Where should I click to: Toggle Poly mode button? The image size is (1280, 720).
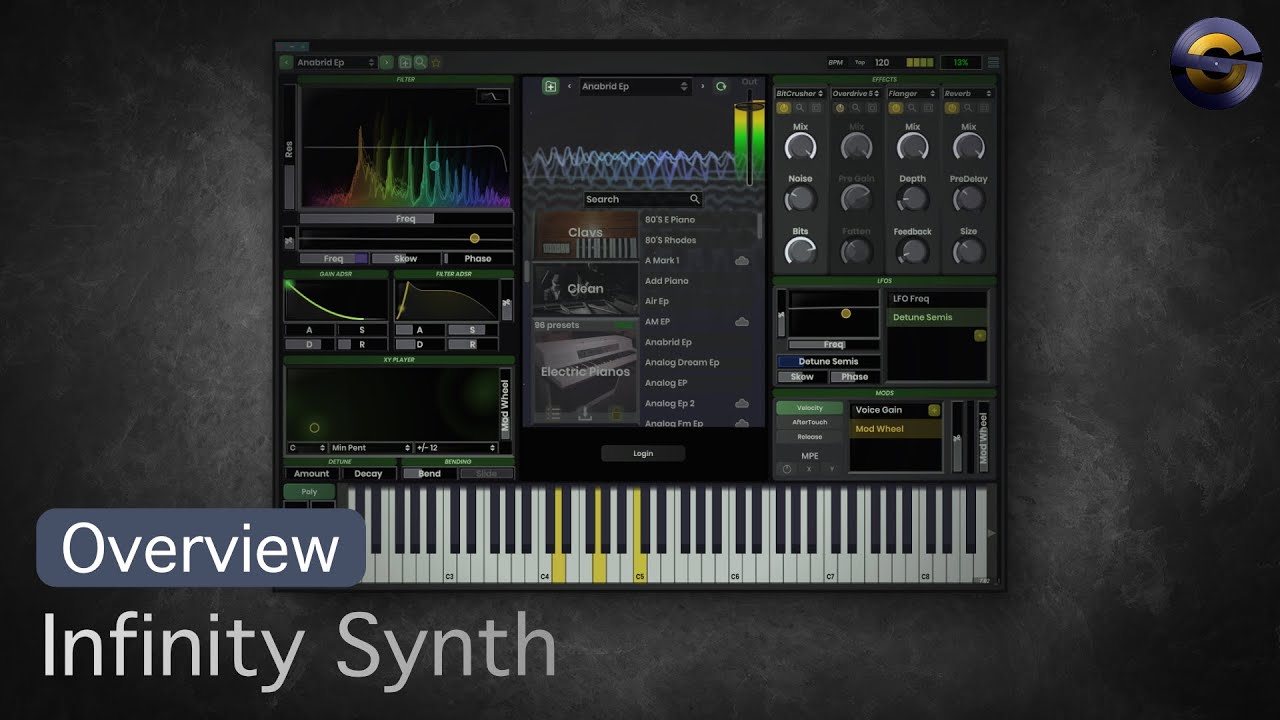[x=309, y=492]
